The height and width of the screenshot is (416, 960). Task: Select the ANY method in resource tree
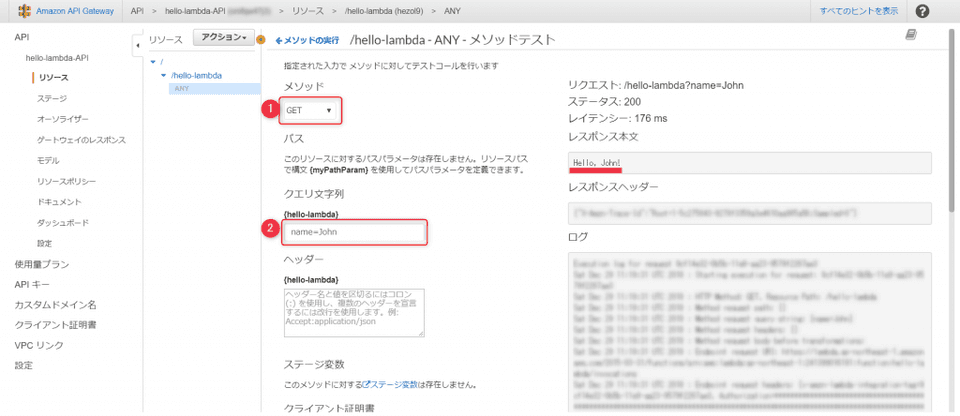[182, 88]
